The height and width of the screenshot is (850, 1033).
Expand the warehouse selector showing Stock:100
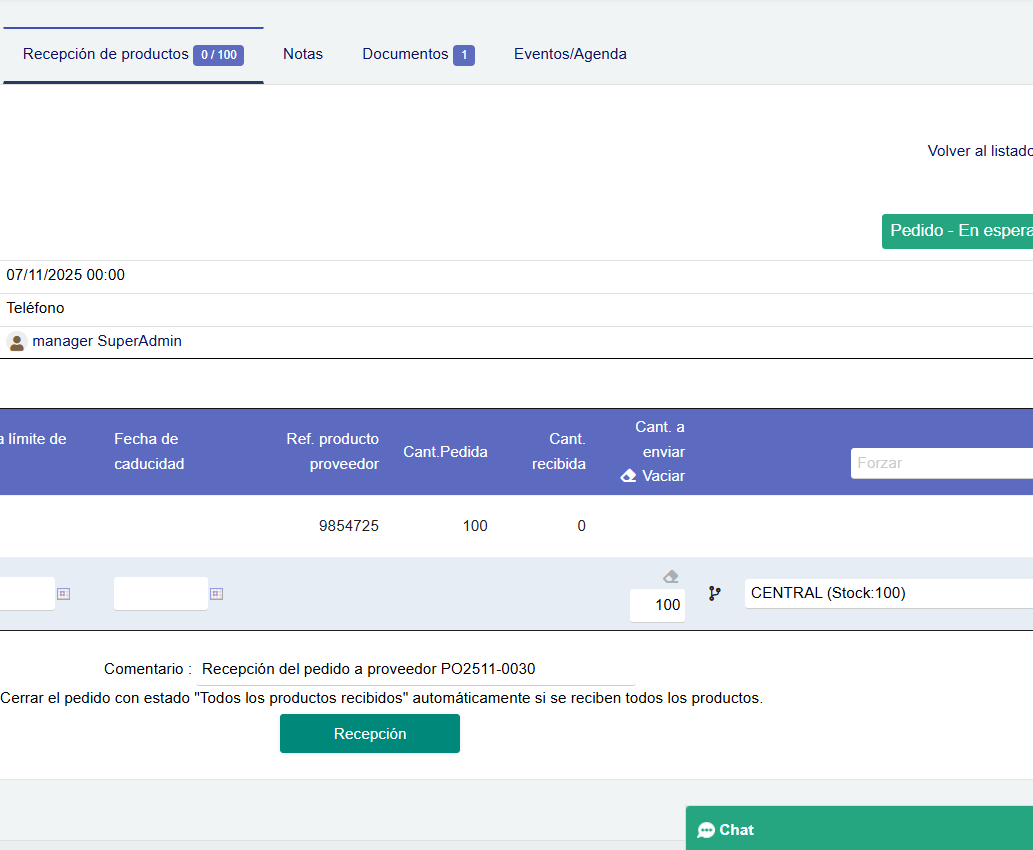(888, 593)
